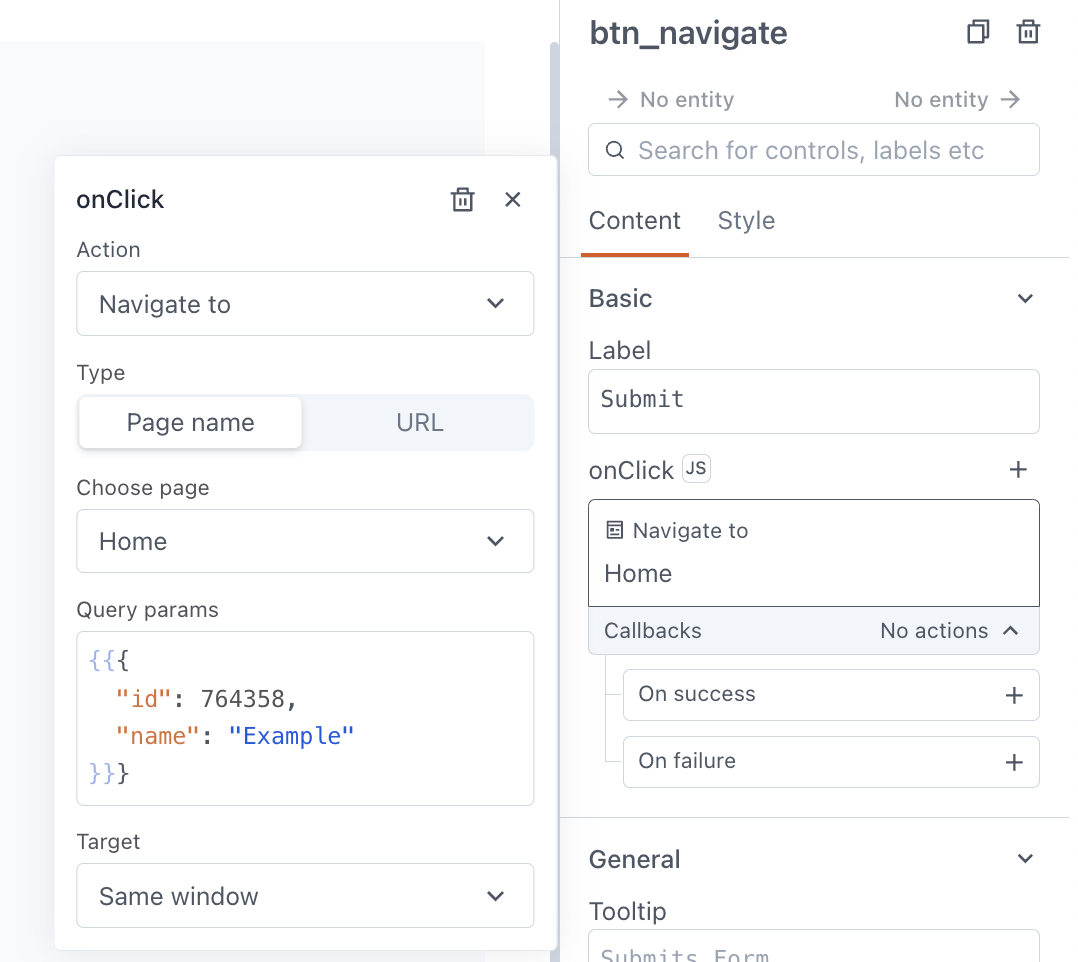Viewport: 1078px width, 962px height.
Task: Add an On success callback
Action: point(1013,695)
